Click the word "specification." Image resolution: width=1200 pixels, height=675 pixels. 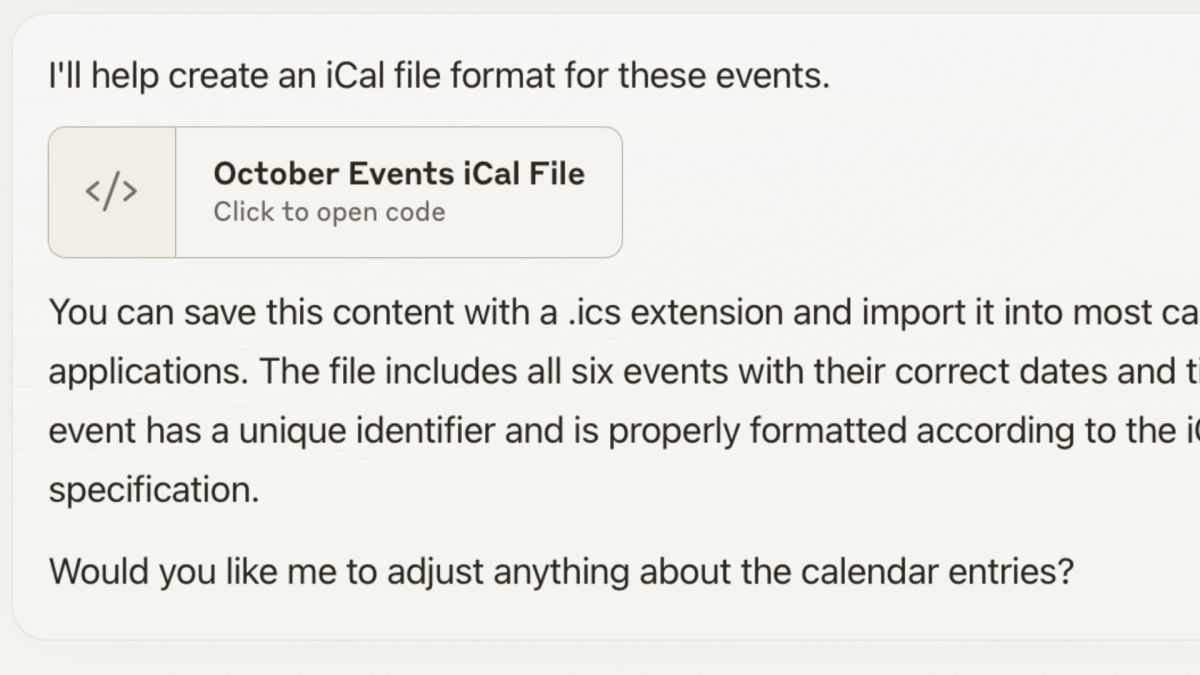point(153,491)
